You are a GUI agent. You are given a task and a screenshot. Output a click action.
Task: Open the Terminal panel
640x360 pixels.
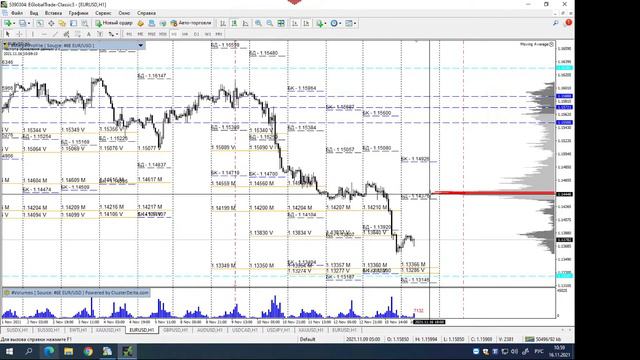(73, 23)
